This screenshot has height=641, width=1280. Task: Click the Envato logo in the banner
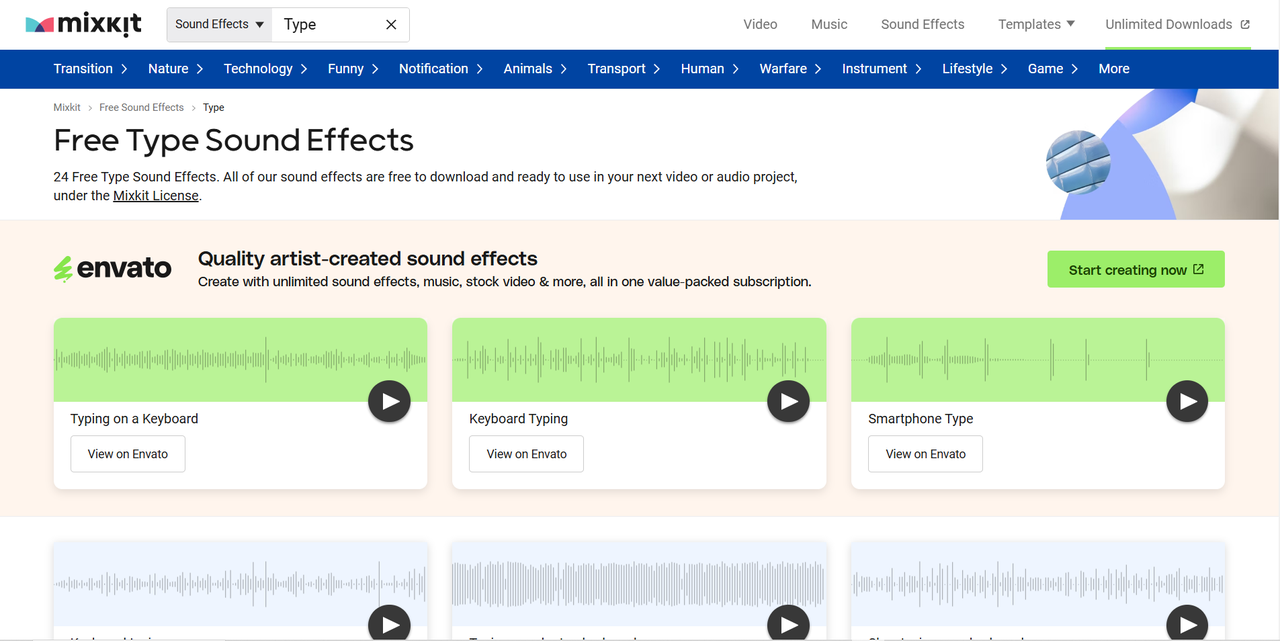click(112, 269)
